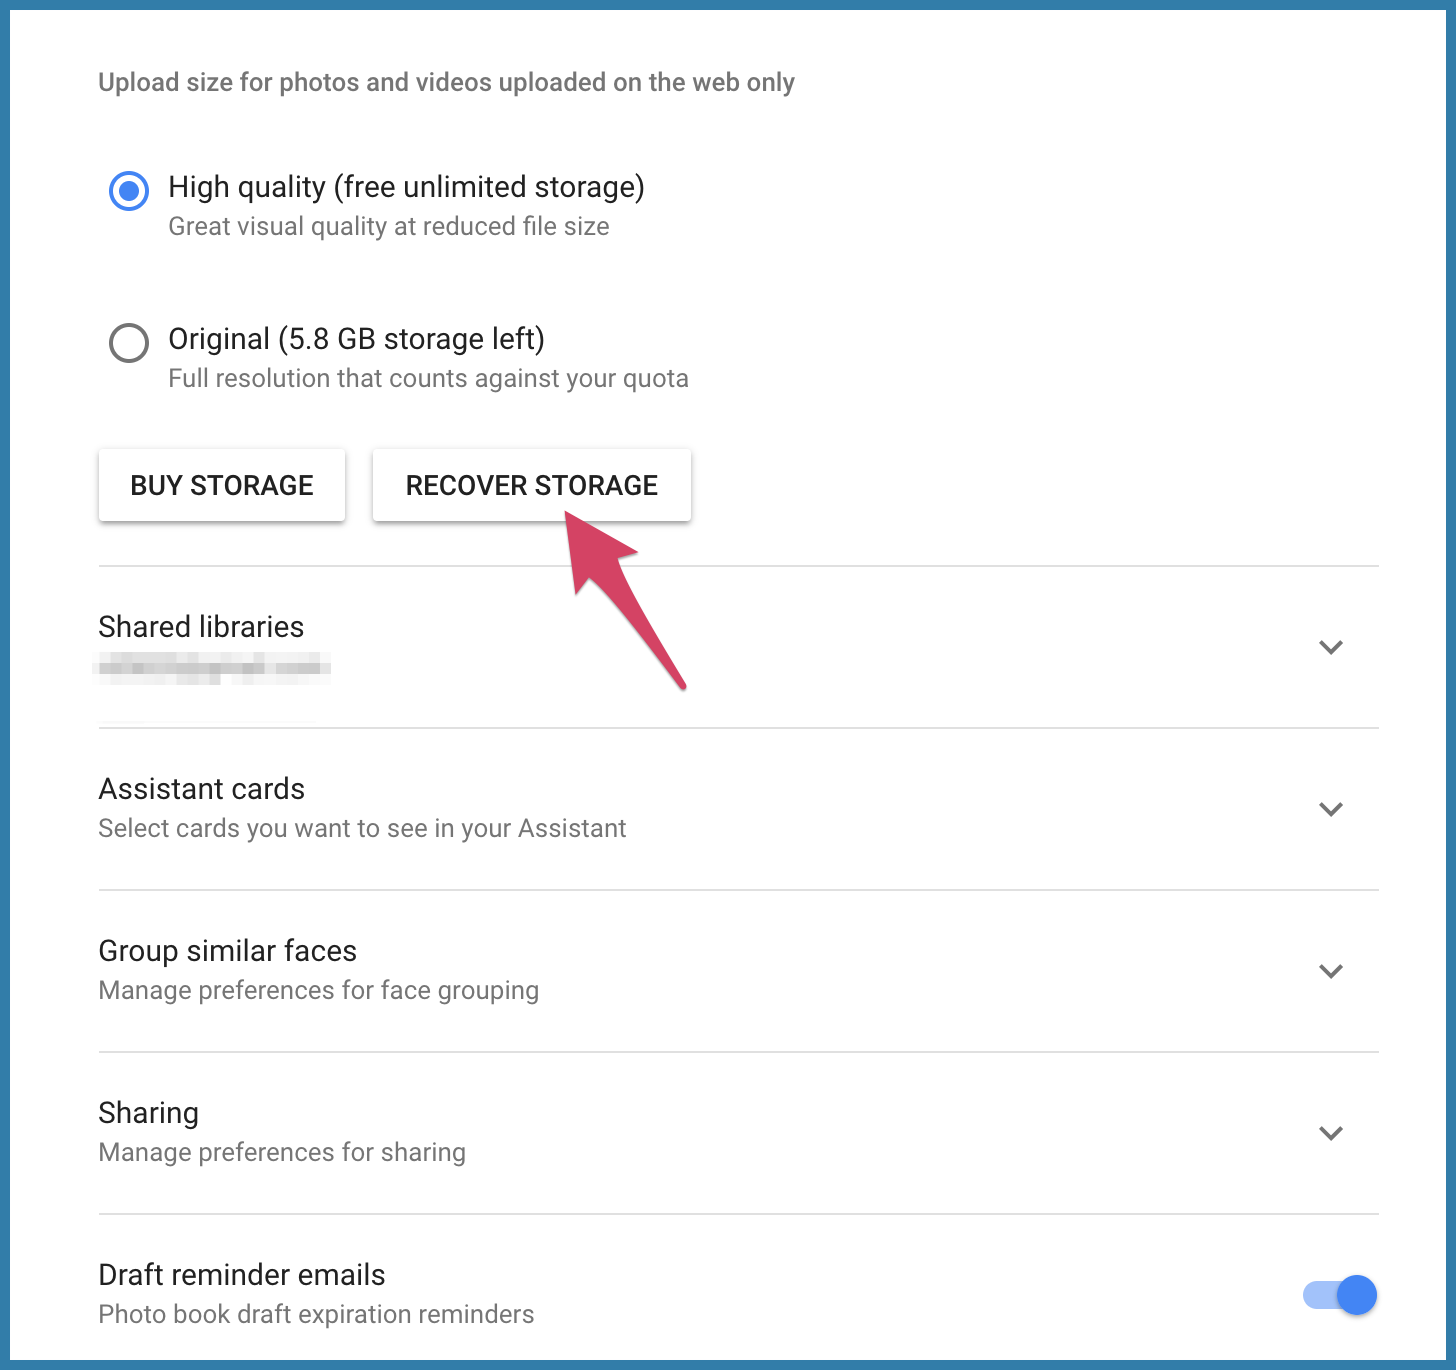Choose the Original full resolution radio button

pyautogui.click(x=129, y=343)
